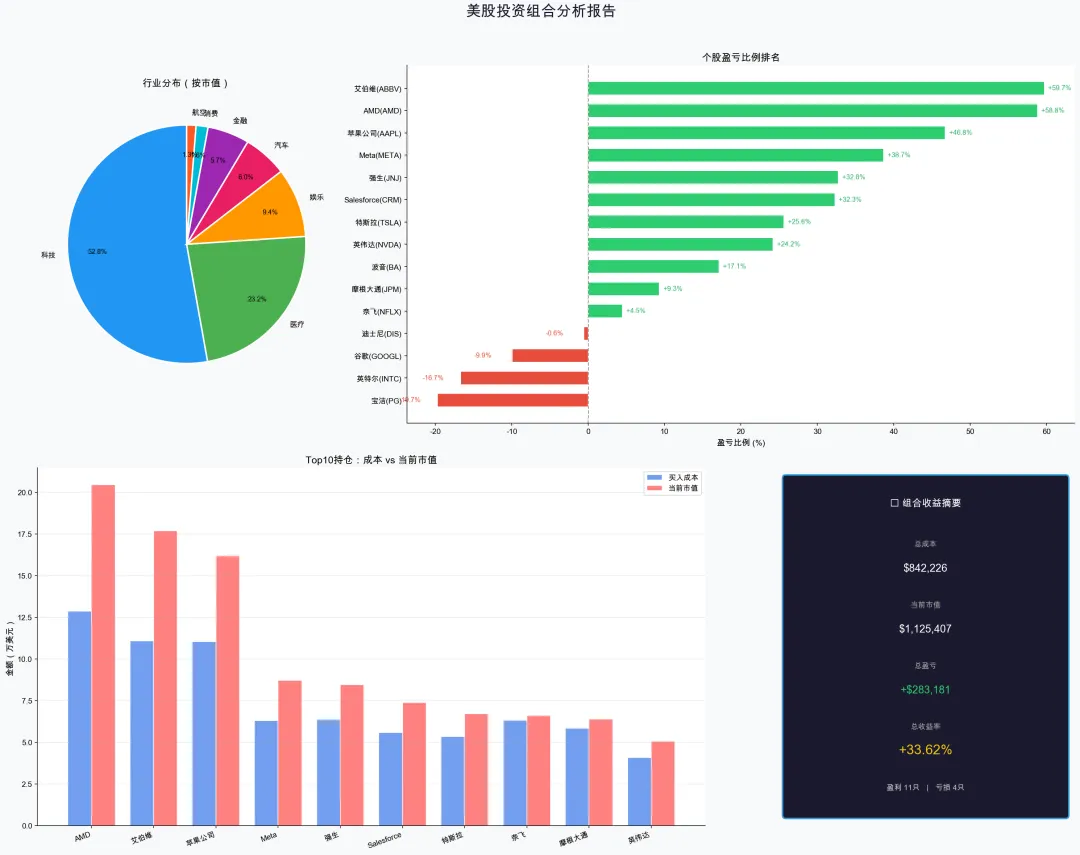Click the 艾伯维(ABBV) green bar
This screenshot has width=1080, height=855.
(x=816, y=88)
